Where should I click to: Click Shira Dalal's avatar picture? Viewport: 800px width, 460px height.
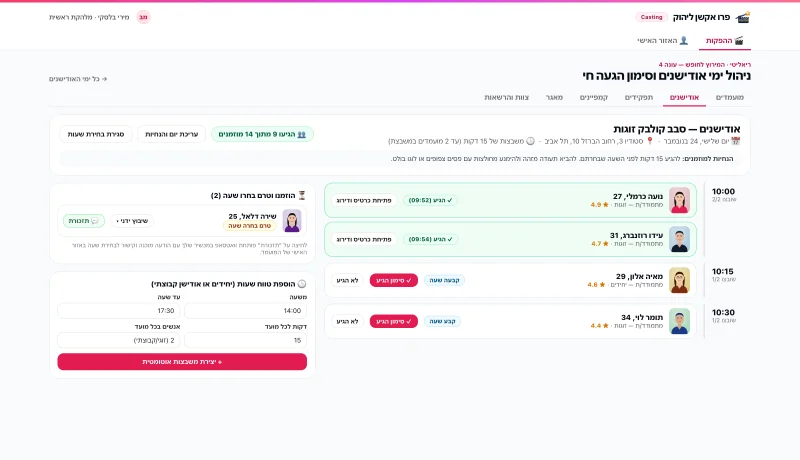coord(292,221)
